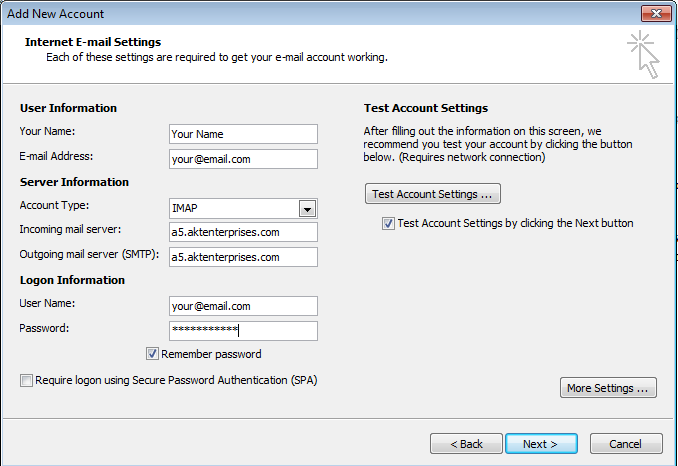
Task: Click the Outgoing mail server (SMTP) field
Action: 243,257
